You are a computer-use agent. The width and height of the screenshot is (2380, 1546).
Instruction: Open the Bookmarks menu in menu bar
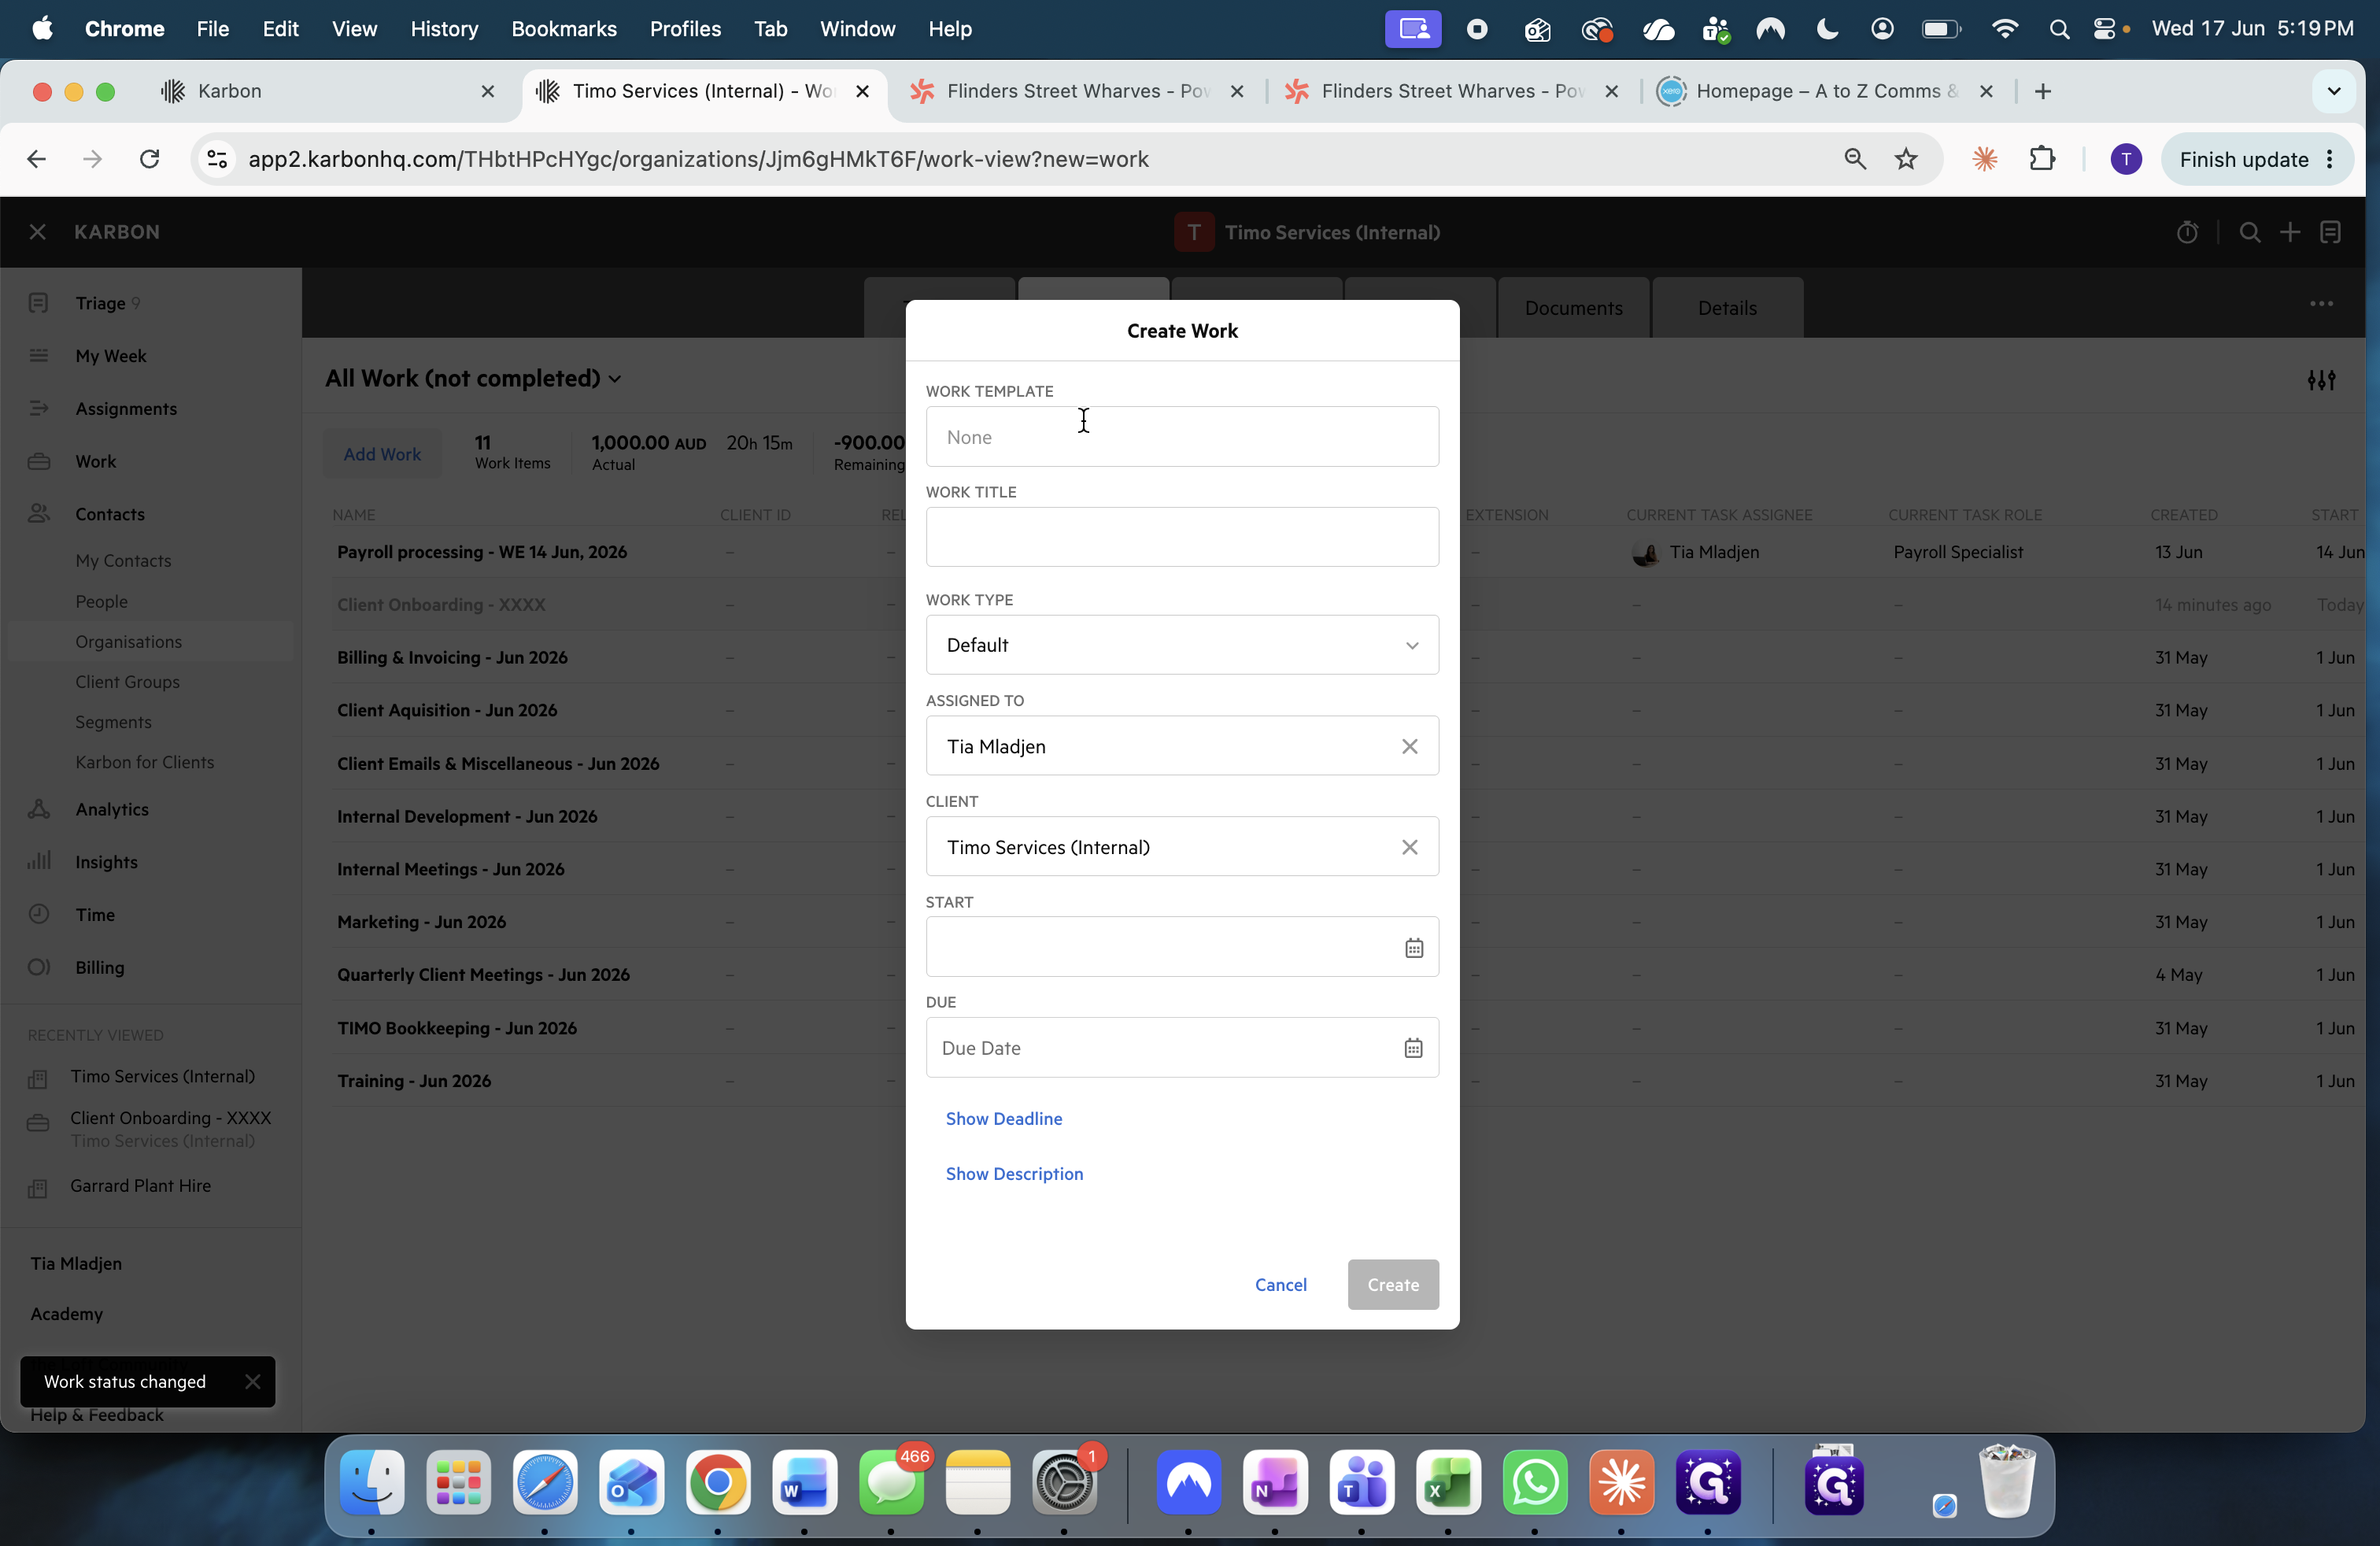[564, 29]
